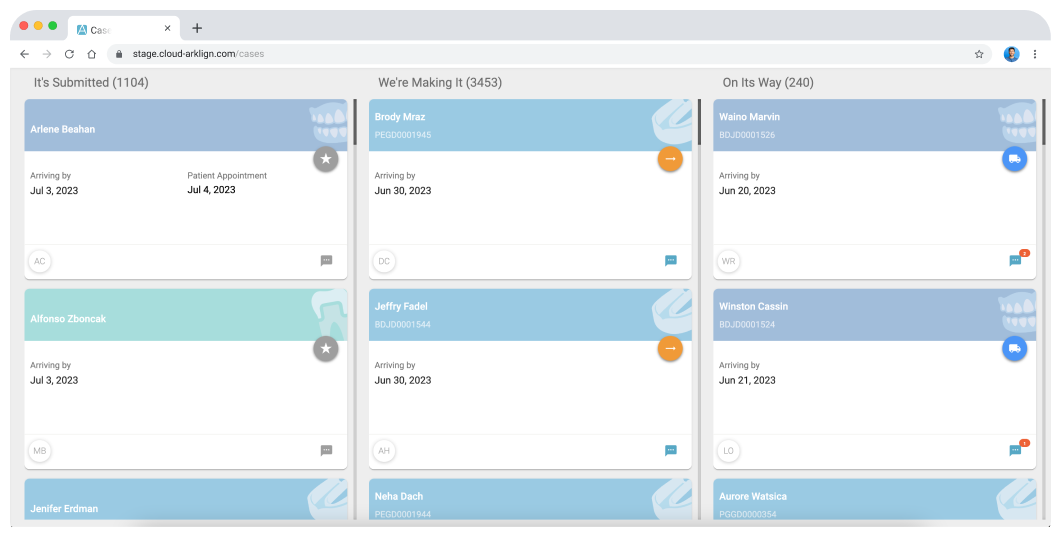Screen dimensions: 1061x557
Task: Open comments on Arlene Beahan card
Action: tap(326, 261)
